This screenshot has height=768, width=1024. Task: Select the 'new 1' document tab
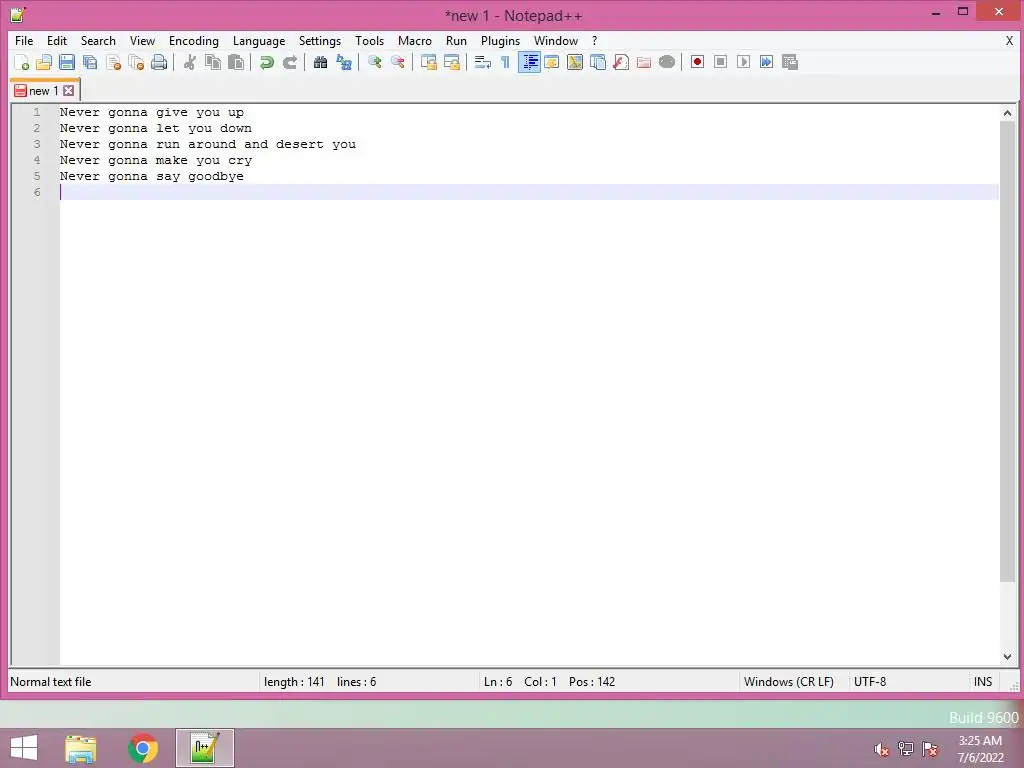point(44,90)
